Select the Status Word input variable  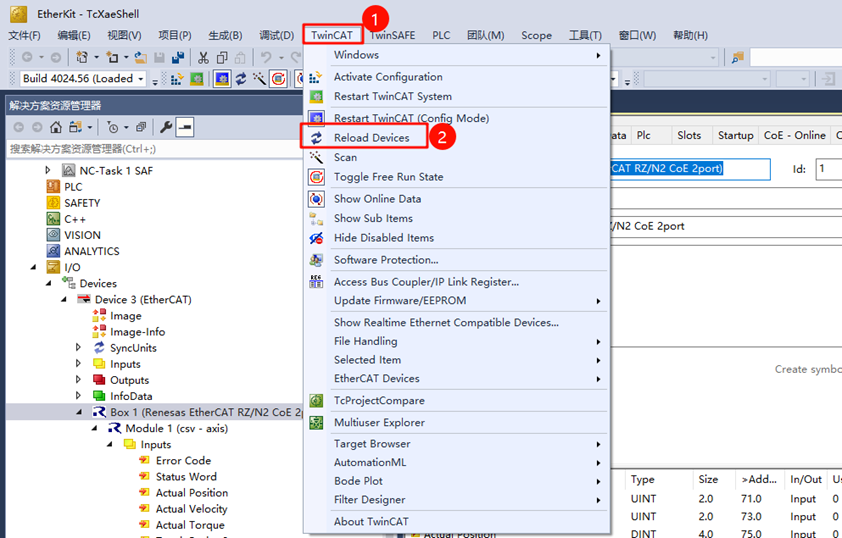(186, 477)
